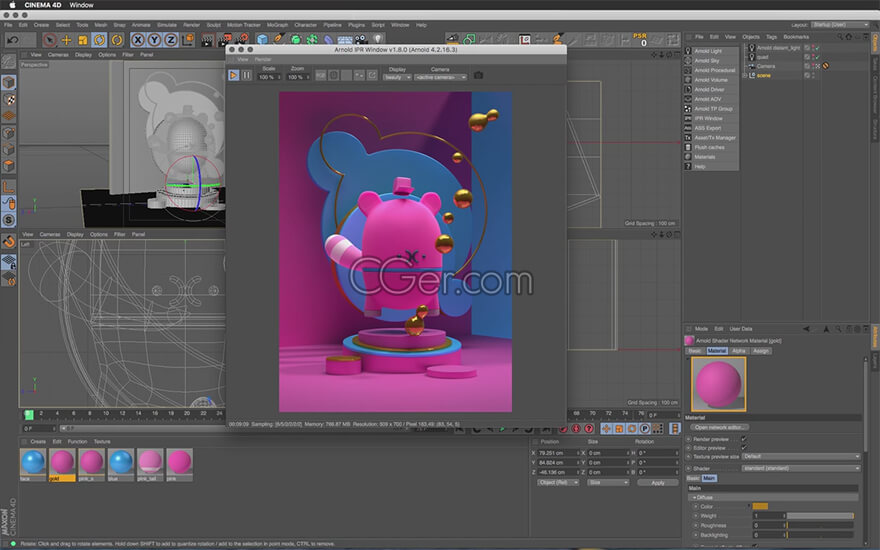Select the Live Selection cursor tool

[x=49, y=40]
